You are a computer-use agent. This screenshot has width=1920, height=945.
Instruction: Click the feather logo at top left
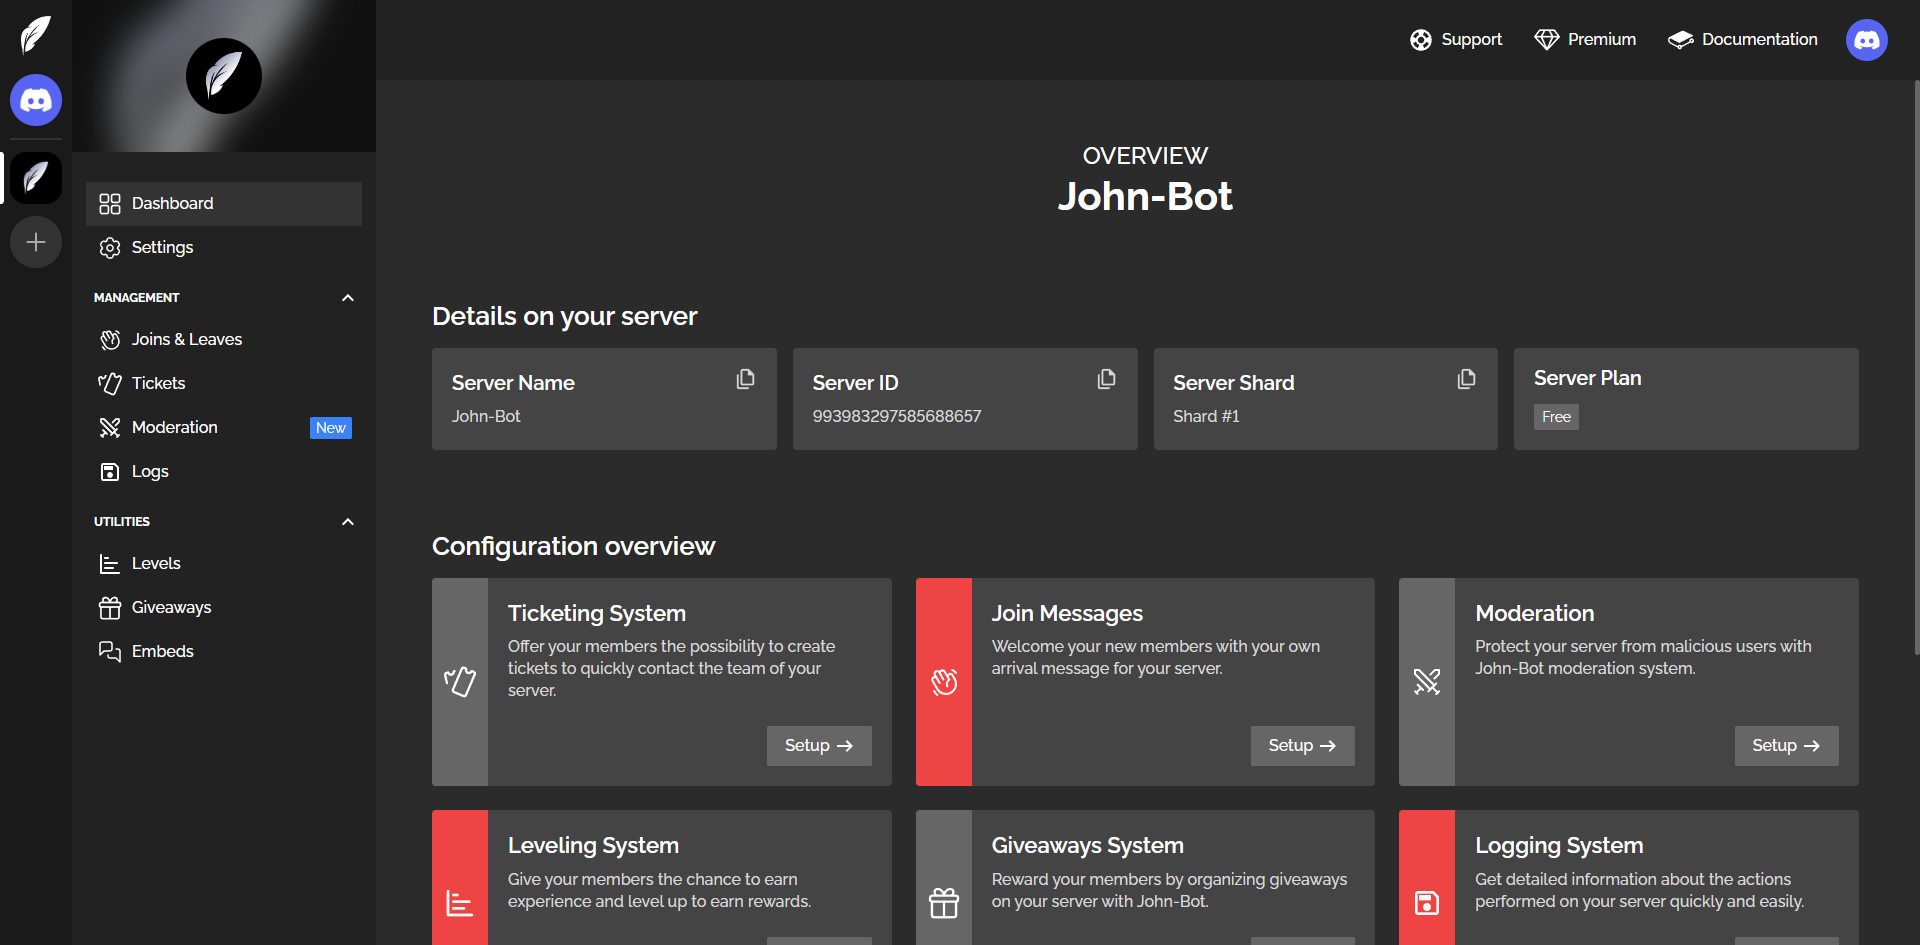click(36, 34)
